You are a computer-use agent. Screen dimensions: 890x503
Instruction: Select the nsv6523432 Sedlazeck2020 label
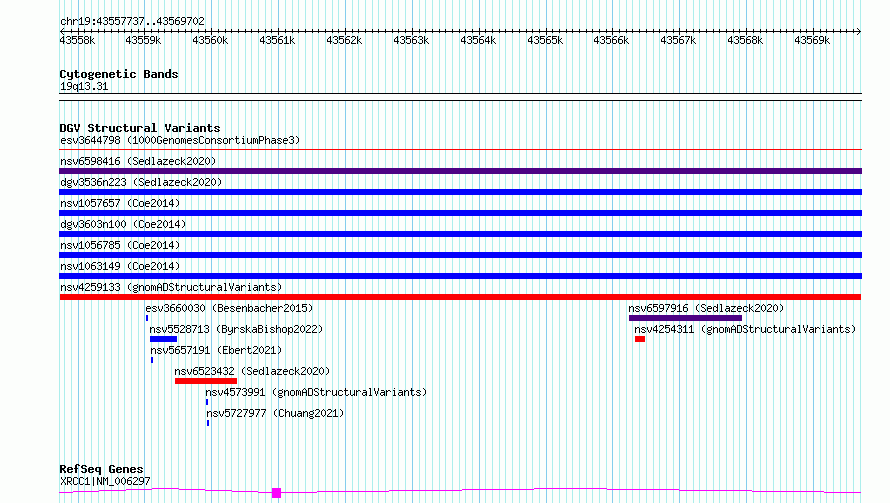pos(252,371)
